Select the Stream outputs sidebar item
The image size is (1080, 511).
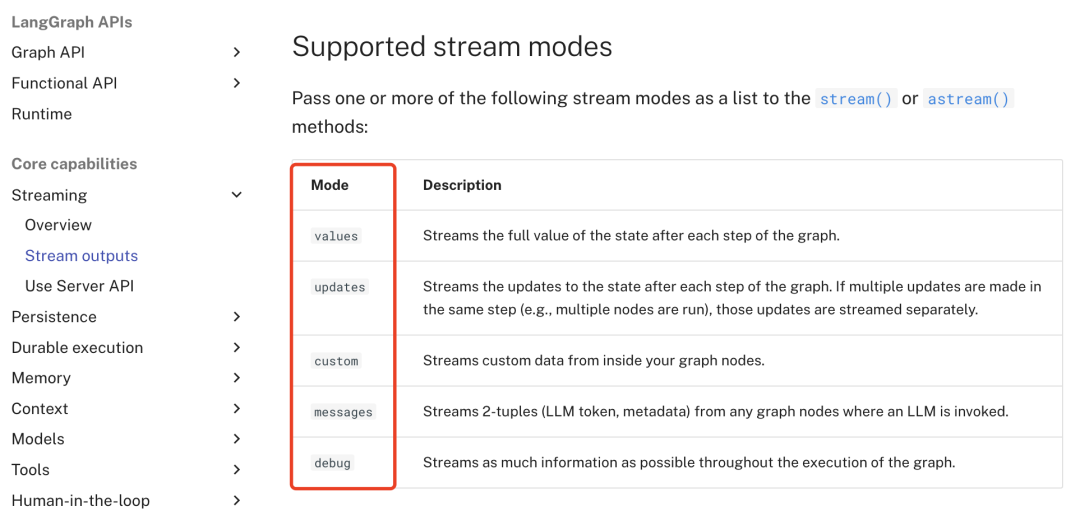coord(81,256)
